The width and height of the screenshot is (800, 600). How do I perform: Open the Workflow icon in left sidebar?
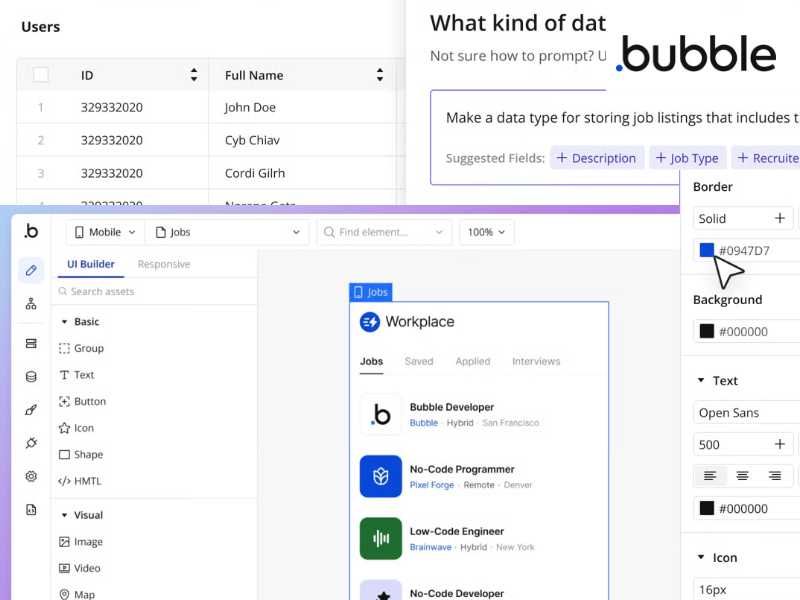tap(31, 304)
